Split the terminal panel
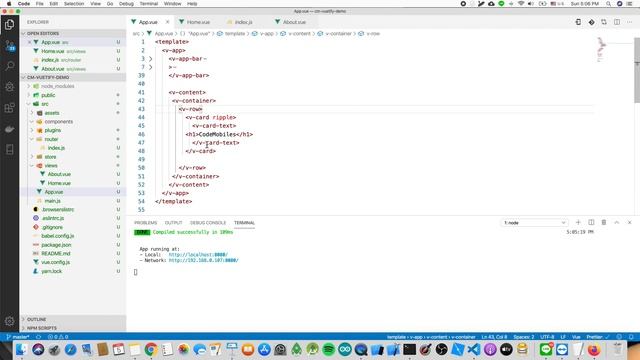Screen dimensions: 640x360 point(591,222)
